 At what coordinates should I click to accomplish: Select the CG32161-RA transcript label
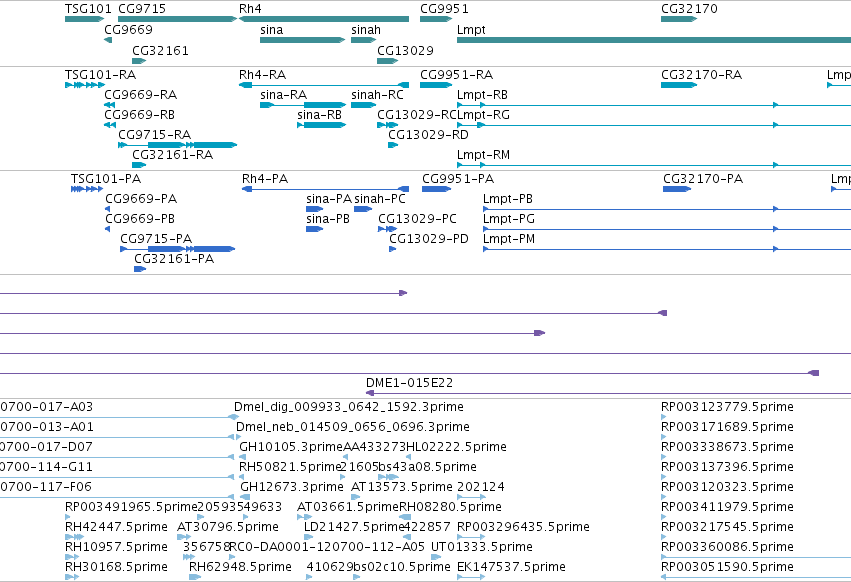[173, 155]
